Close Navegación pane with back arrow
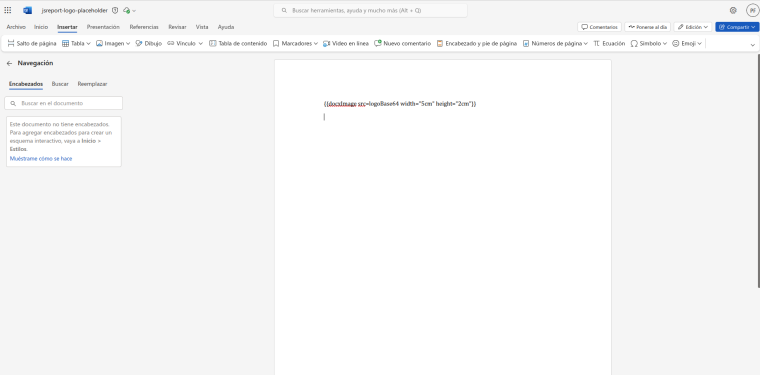The image size is (760, 375). (9, 63)
